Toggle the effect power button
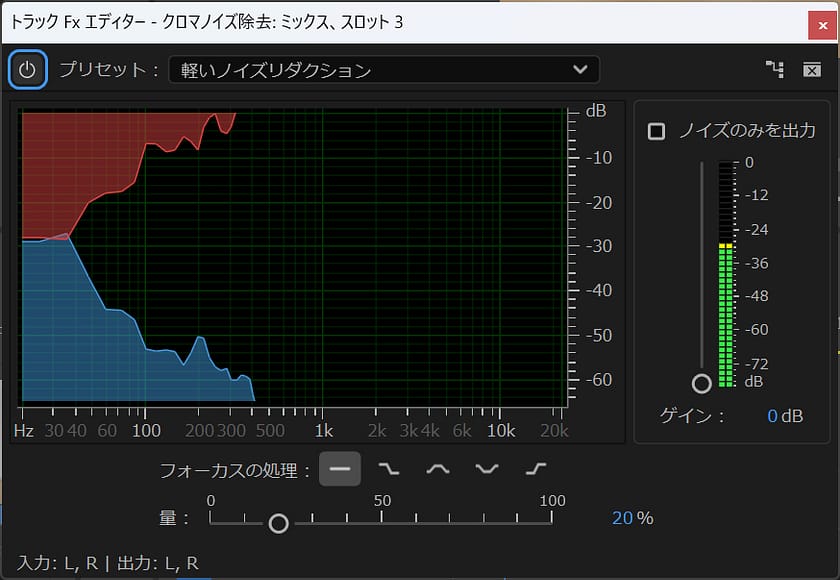Image resolution: width=840 pixels, height=580 pixels. (27, 70)
